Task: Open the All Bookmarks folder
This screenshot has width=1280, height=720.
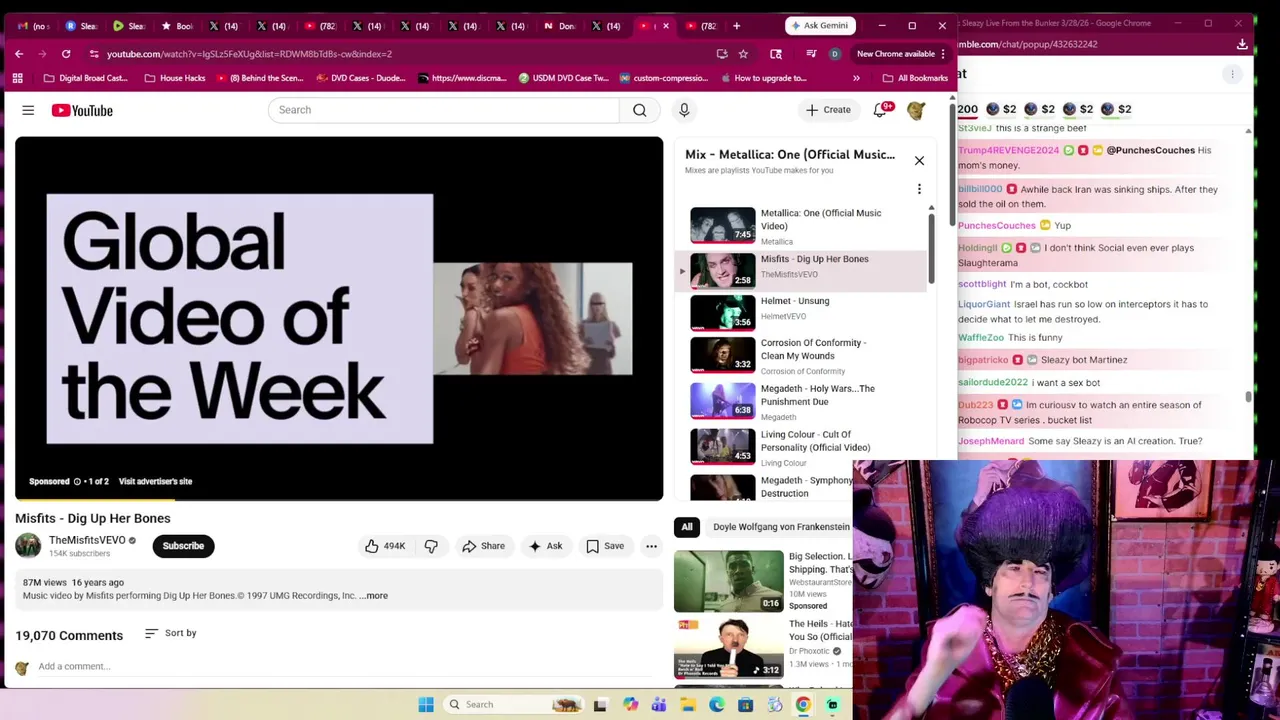Action: click(x=915, y=78)
